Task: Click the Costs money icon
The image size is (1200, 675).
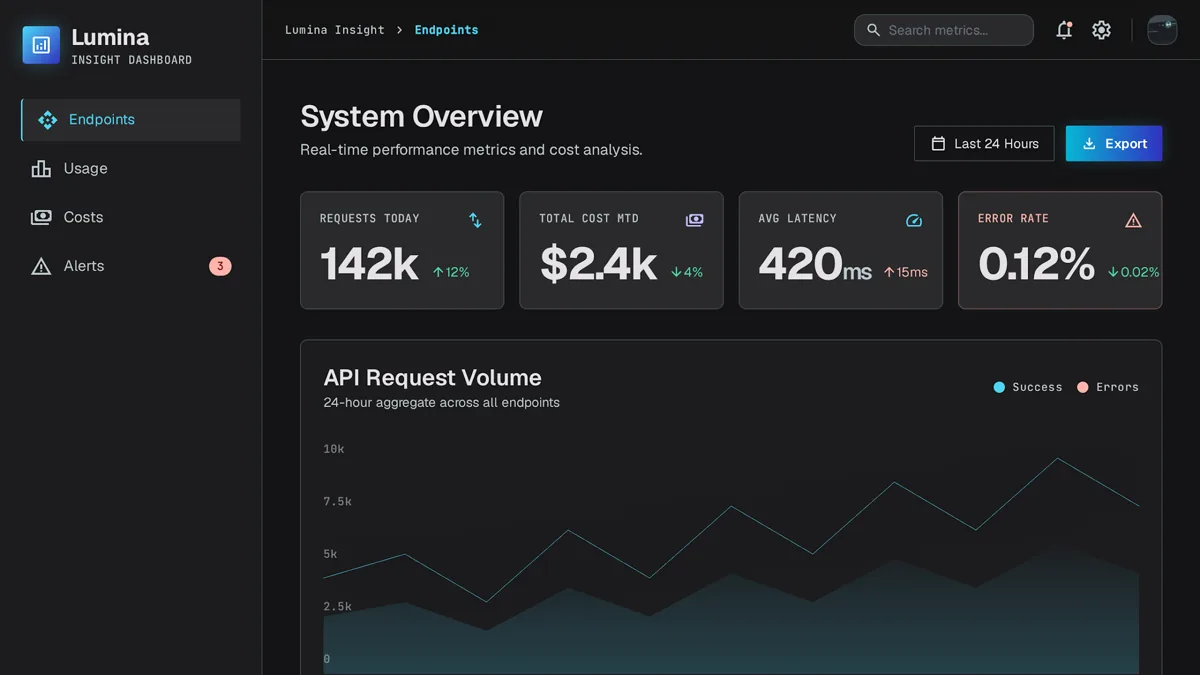Action: pyautogui.click(x=41, y=217)
